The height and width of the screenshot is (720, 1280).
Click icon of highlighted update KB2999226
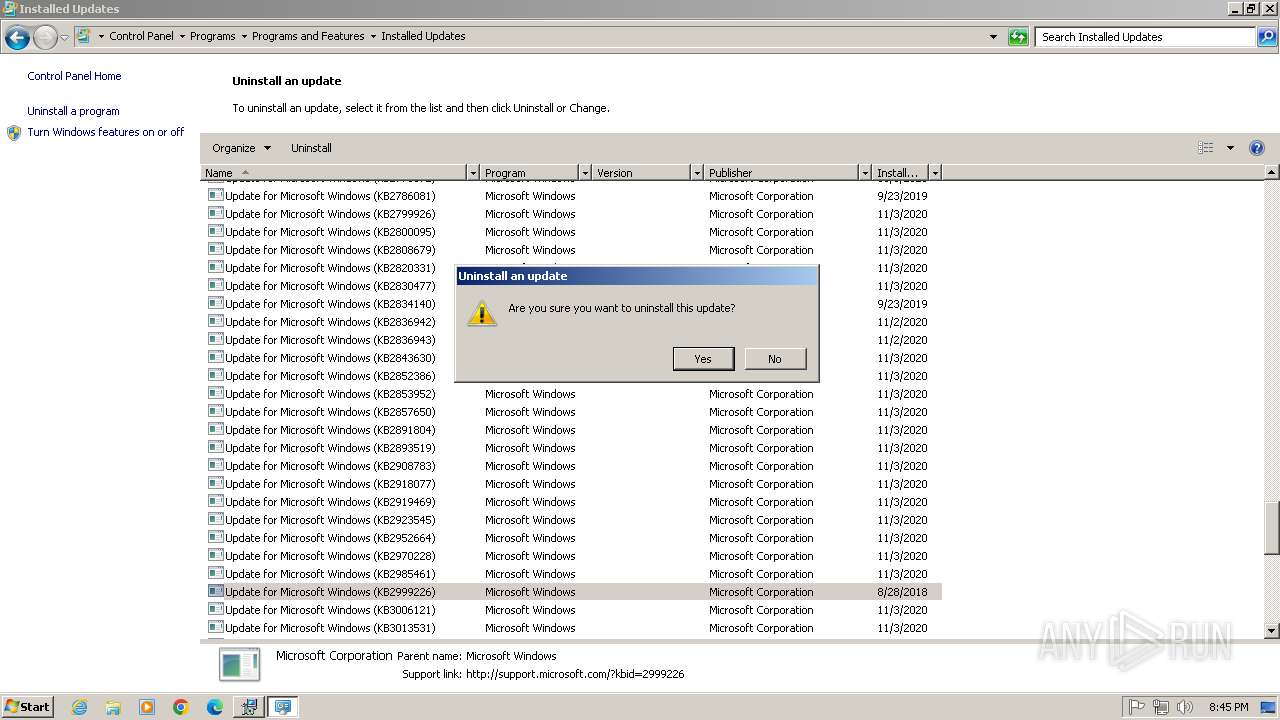(215, 591)
